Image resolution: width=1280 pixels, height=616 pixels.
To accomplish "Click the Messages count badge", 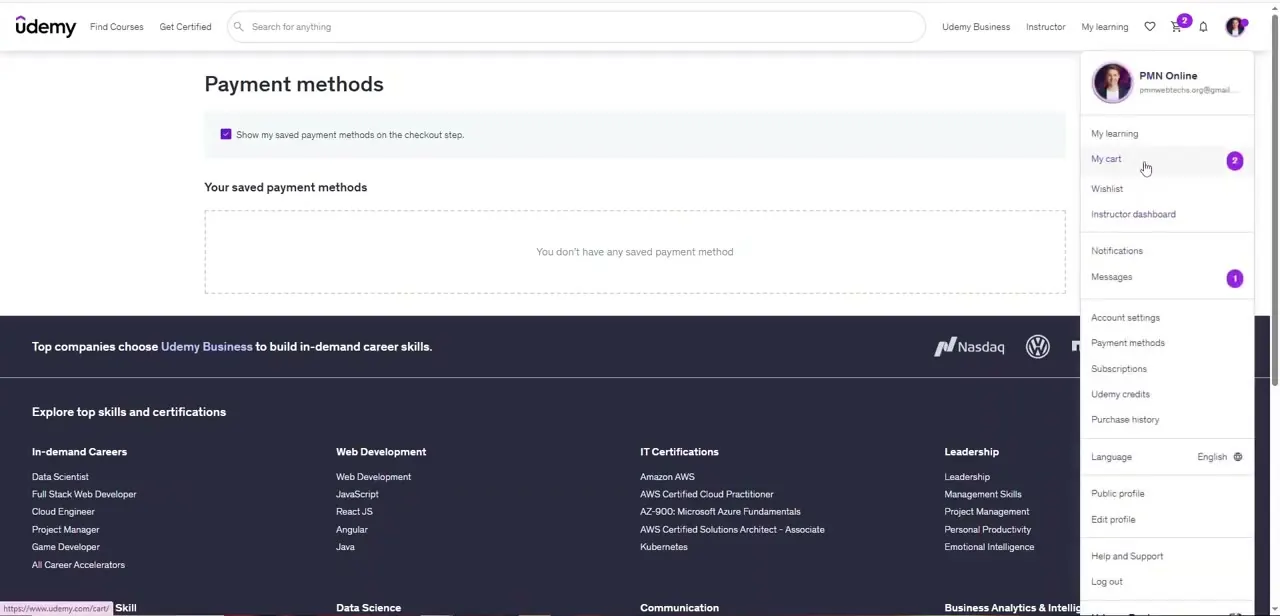I will click(x=1235, y=279).
